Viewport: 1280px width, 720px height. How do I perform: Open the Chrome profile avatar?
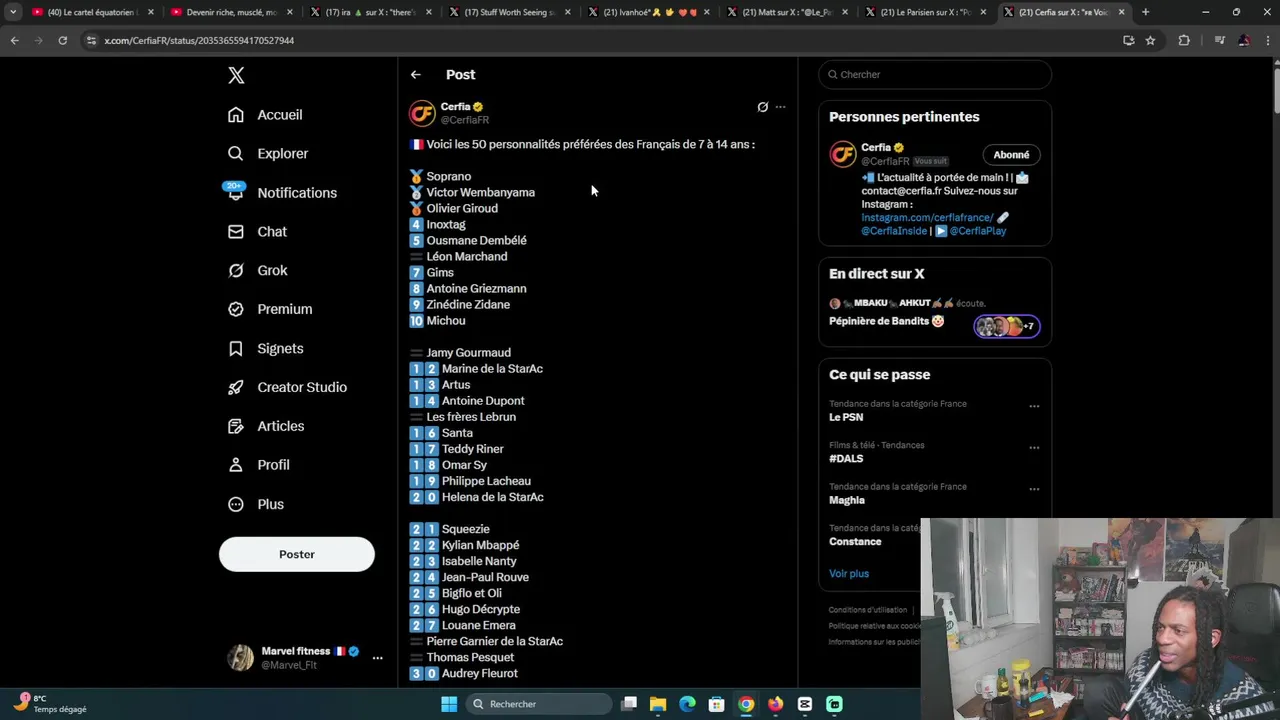(x=1244, y=40)
